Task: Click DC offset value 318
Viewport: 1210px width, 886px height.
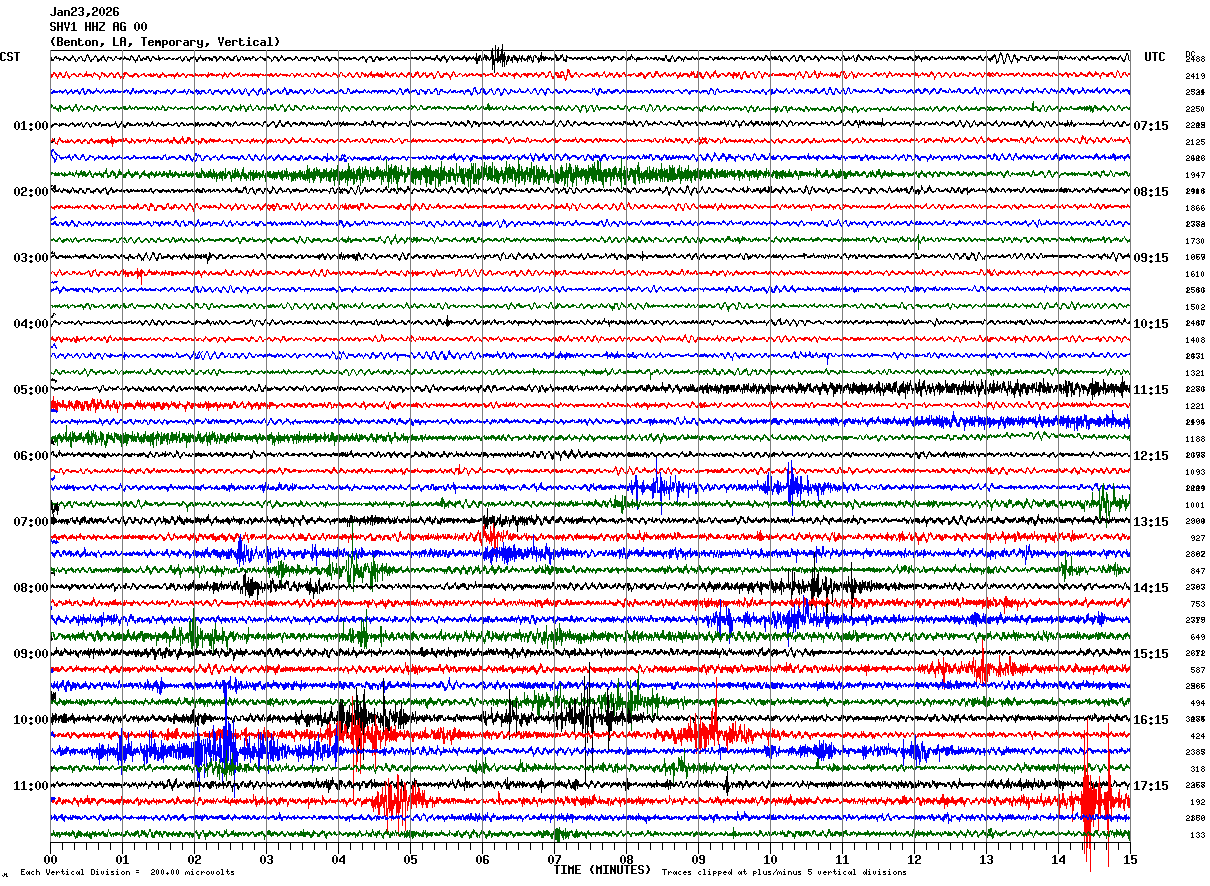Action: tap(1197, 770)
